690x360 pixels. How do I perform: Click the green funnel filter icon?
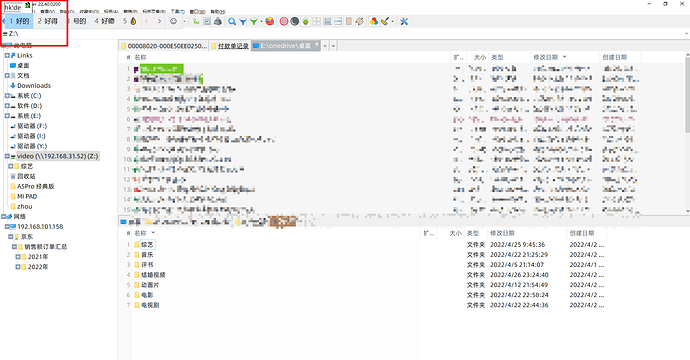click(x=254, y=21)
